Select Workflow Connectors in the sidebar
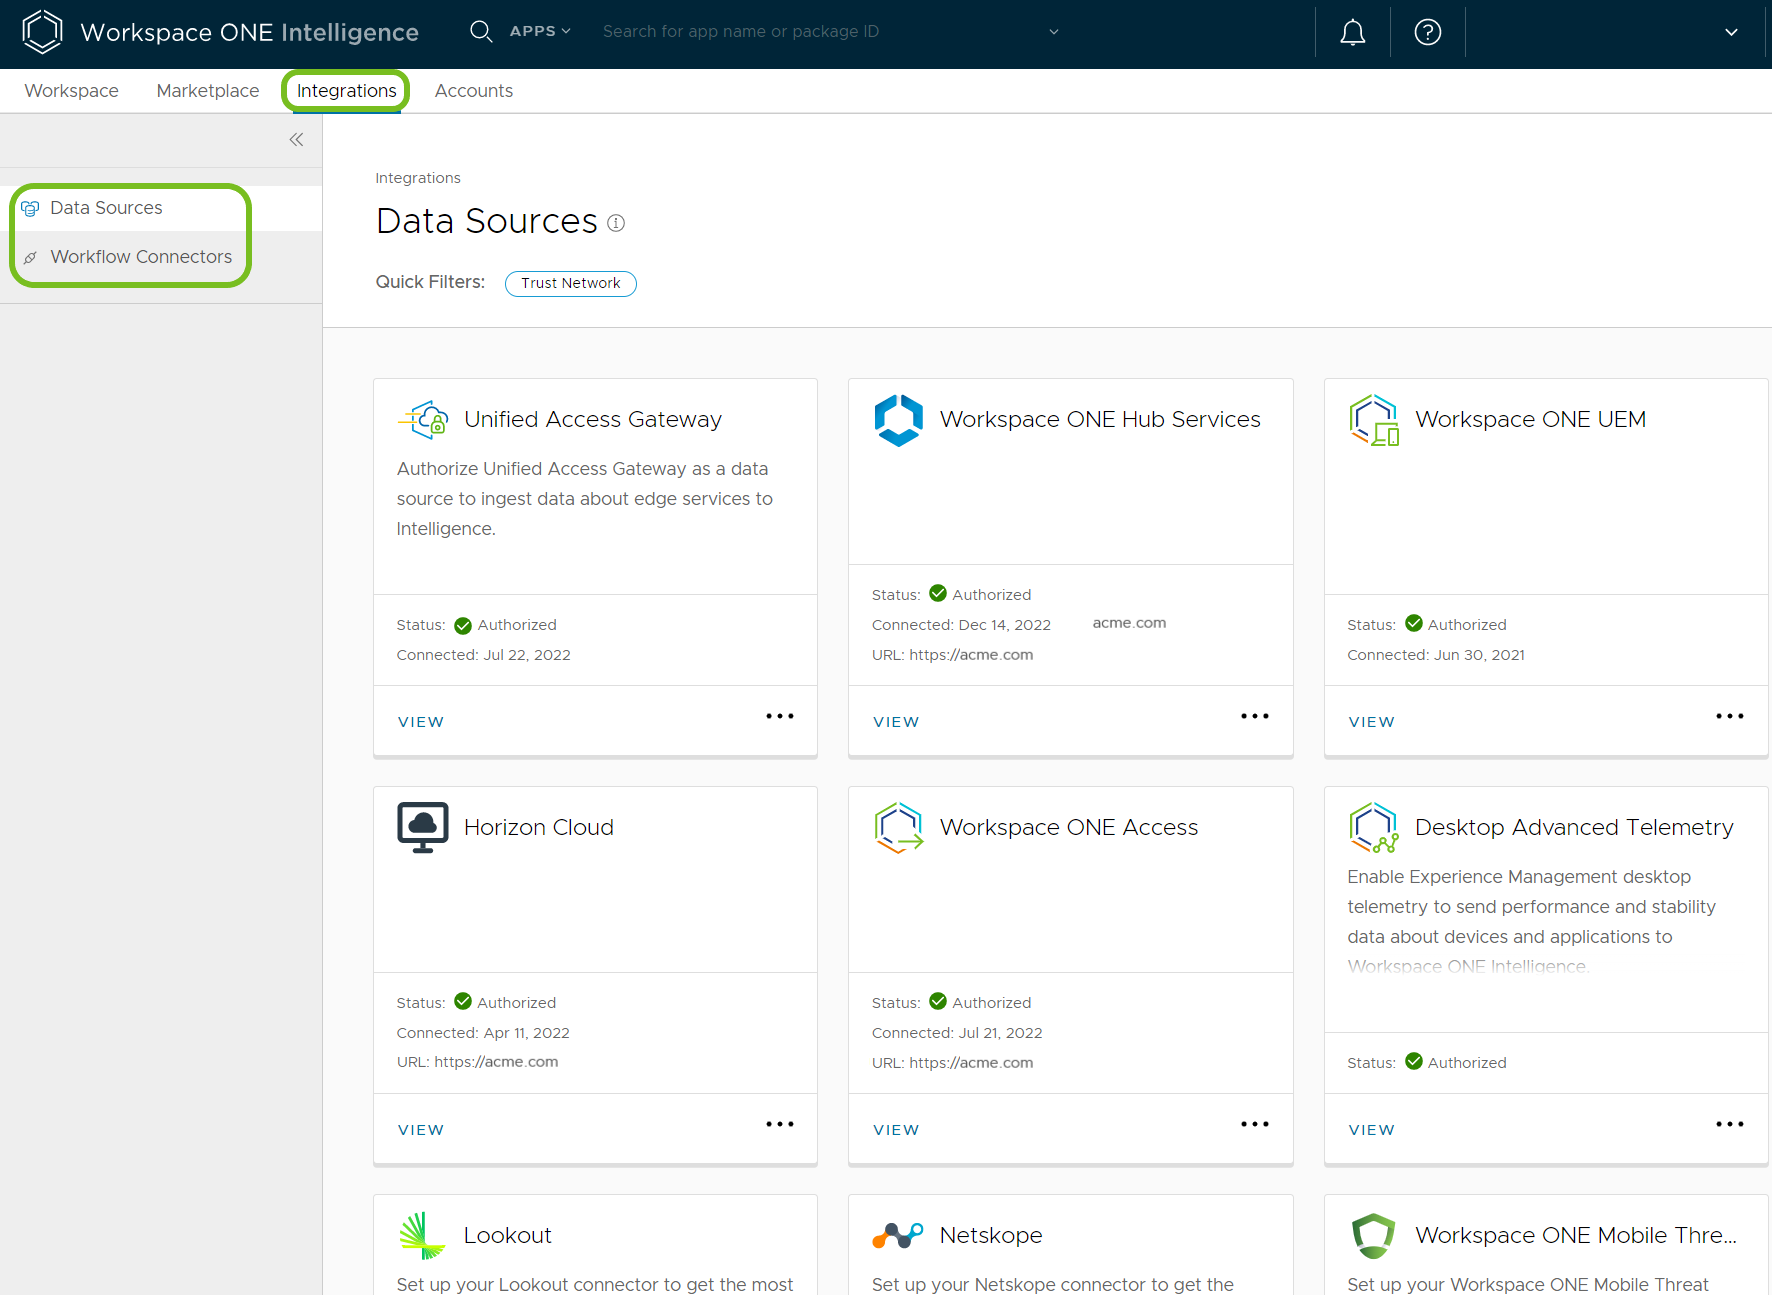 tap(161, 257)
